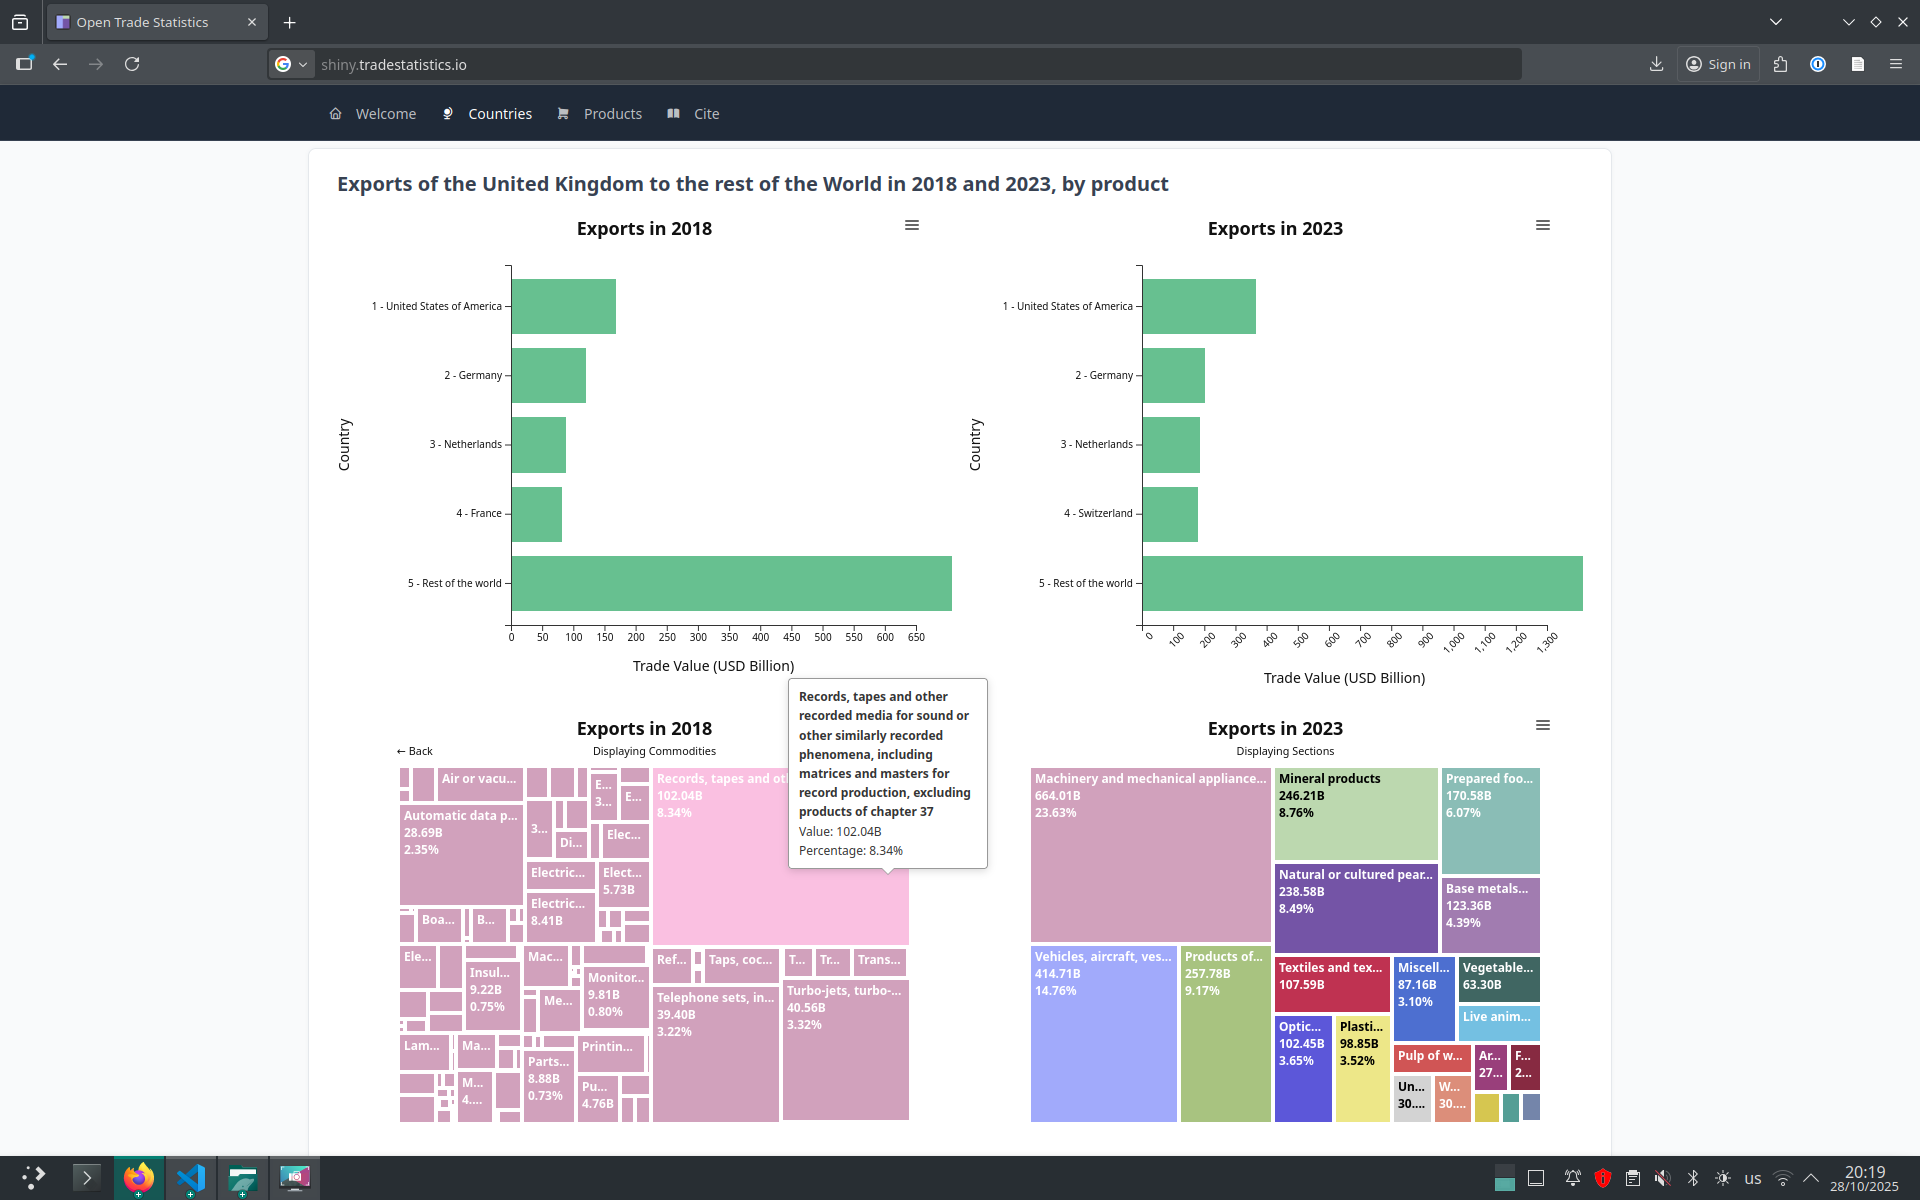The image size is (1920, 1200).
Task: Open the 2023 treemap chart context menu
Action: point(1542,725)
